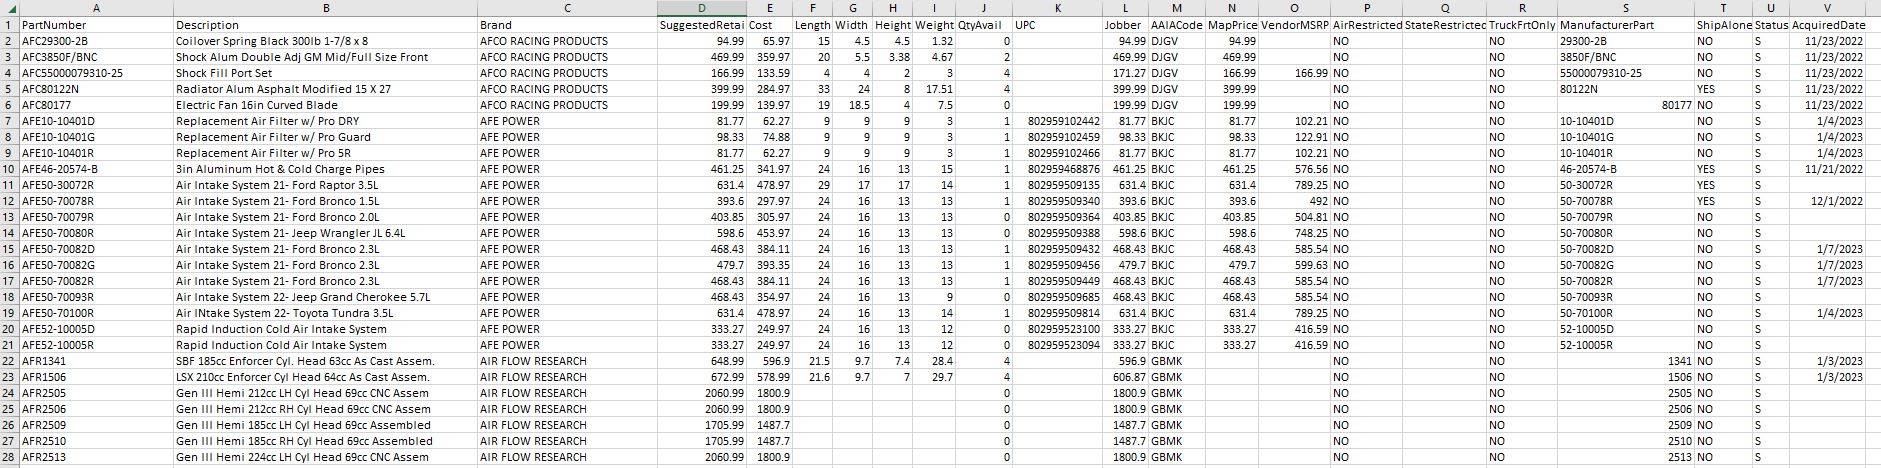Viewport: 1881px width, 468px height.
Task: Click the ManufacturerPart cell 46-20574-B
Action: click(1625, 169)
